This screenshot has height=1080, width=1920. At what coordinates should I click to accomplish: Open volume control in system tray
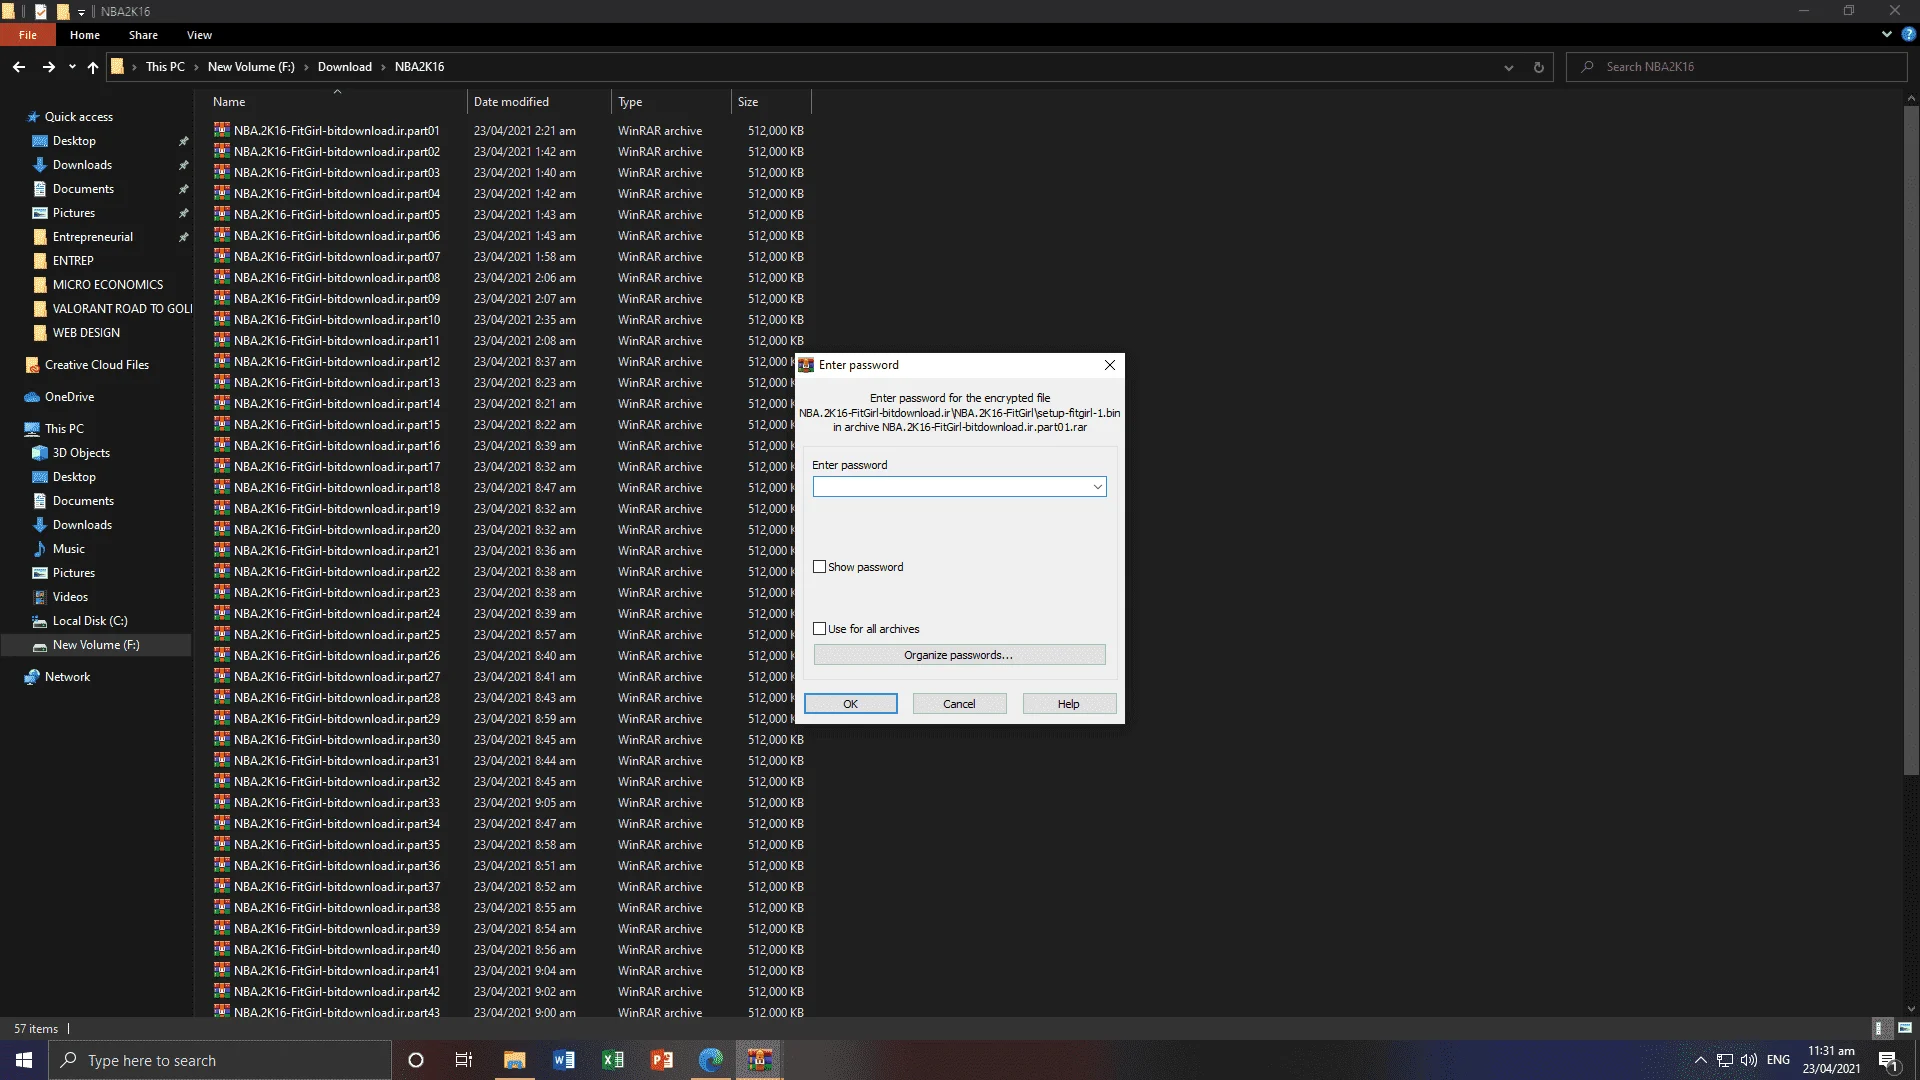1749,1060
